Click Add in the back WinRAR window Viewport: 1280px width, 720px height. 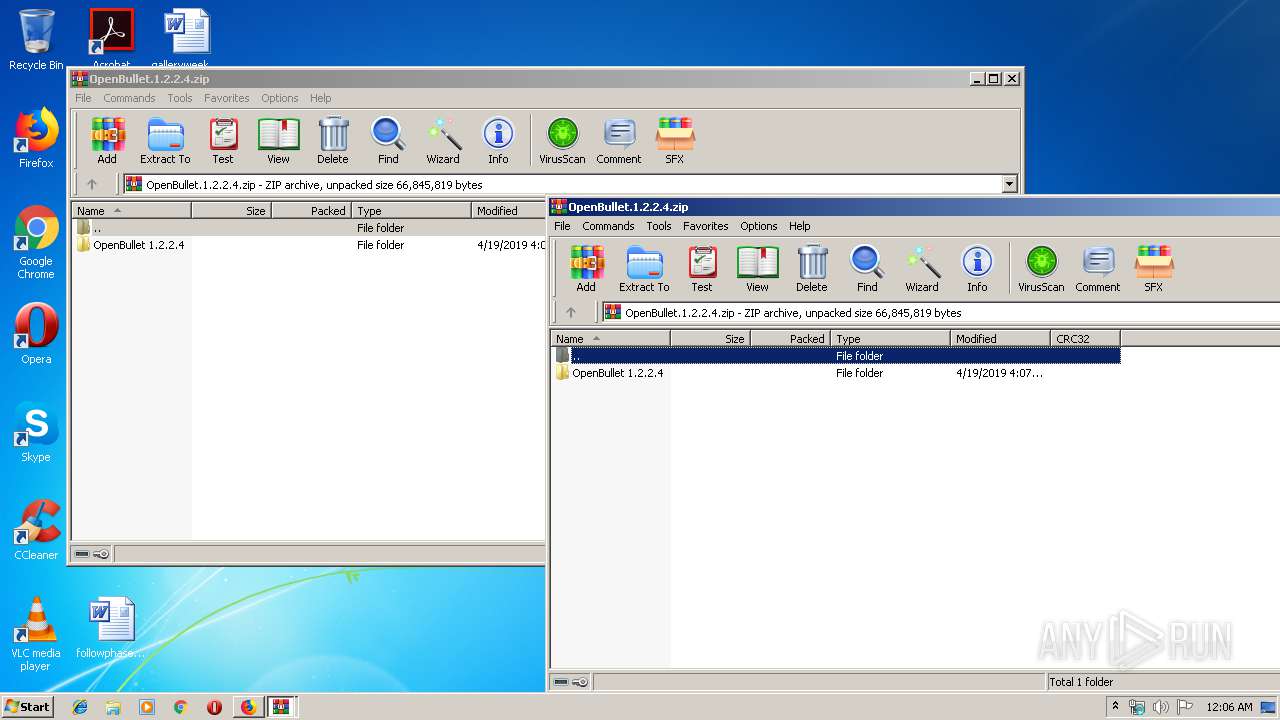click(107, 142)
